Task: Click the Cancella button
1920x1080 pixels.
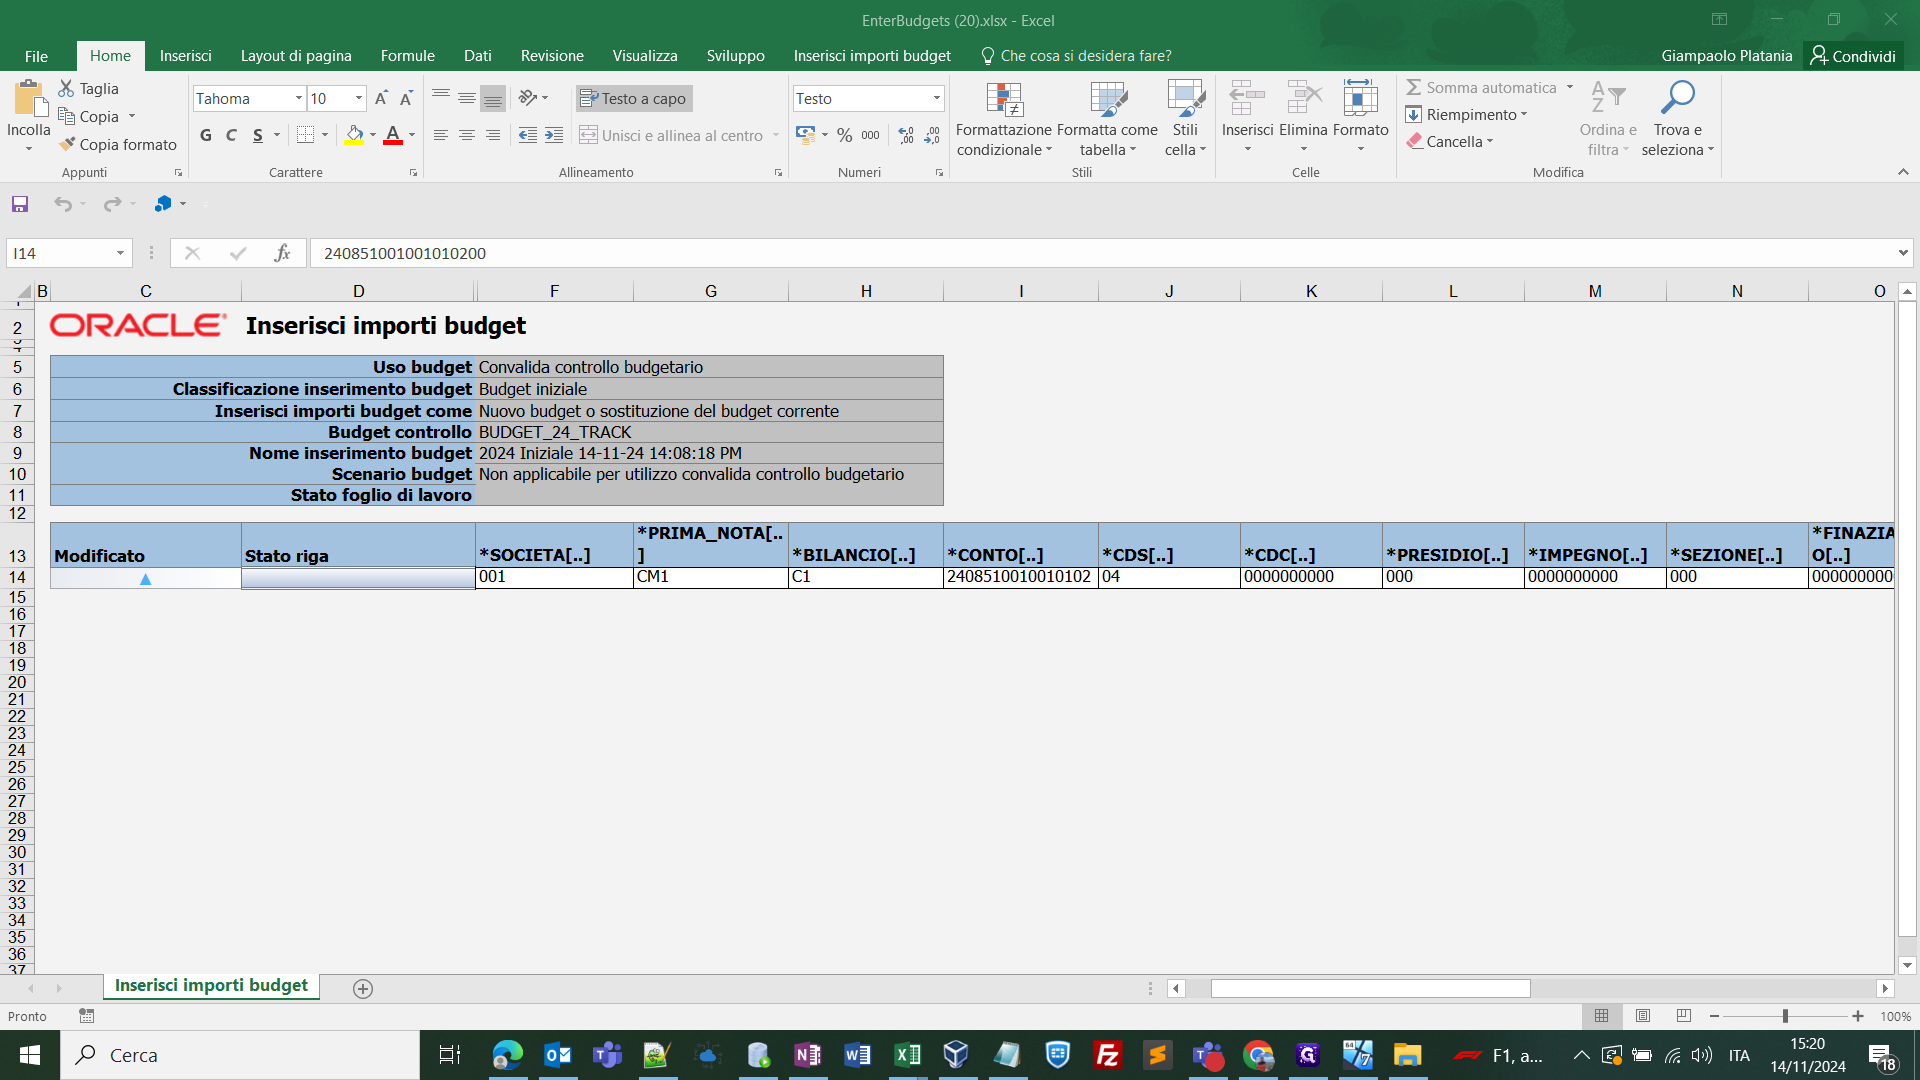Action: [1449, 142]
